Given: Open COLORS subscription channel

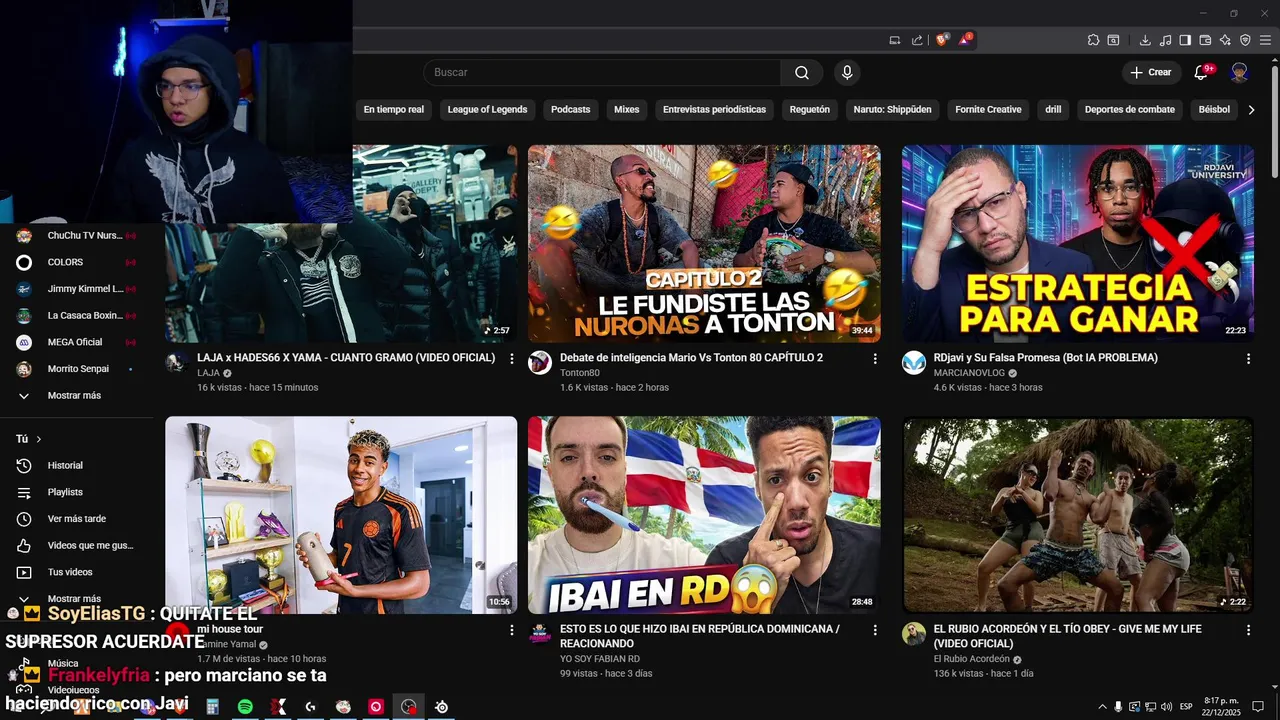Looking at the screenshot, I should point(75,262).
